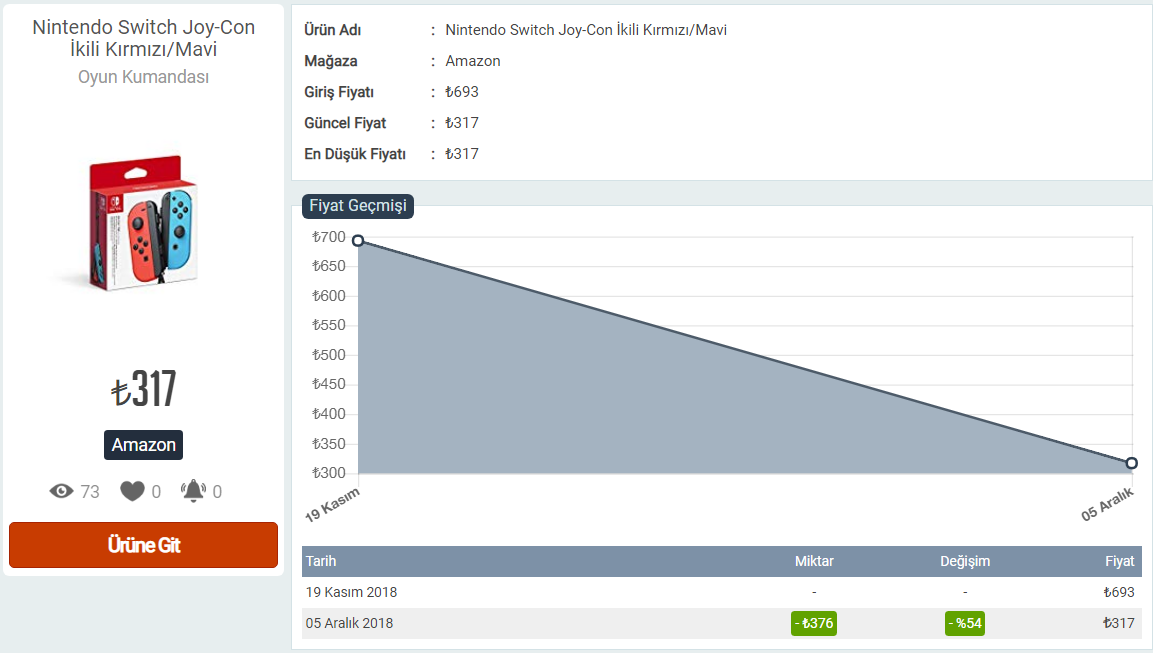1153x653 pixels.
Task: Click the Amazon store badge under price
Action: coord(143,445)
